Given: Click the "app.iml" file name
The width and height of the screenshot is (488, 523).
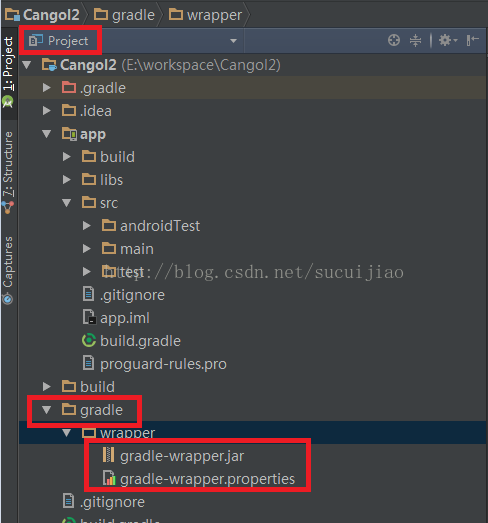Looking at the screenshot, I should [125, 318].
